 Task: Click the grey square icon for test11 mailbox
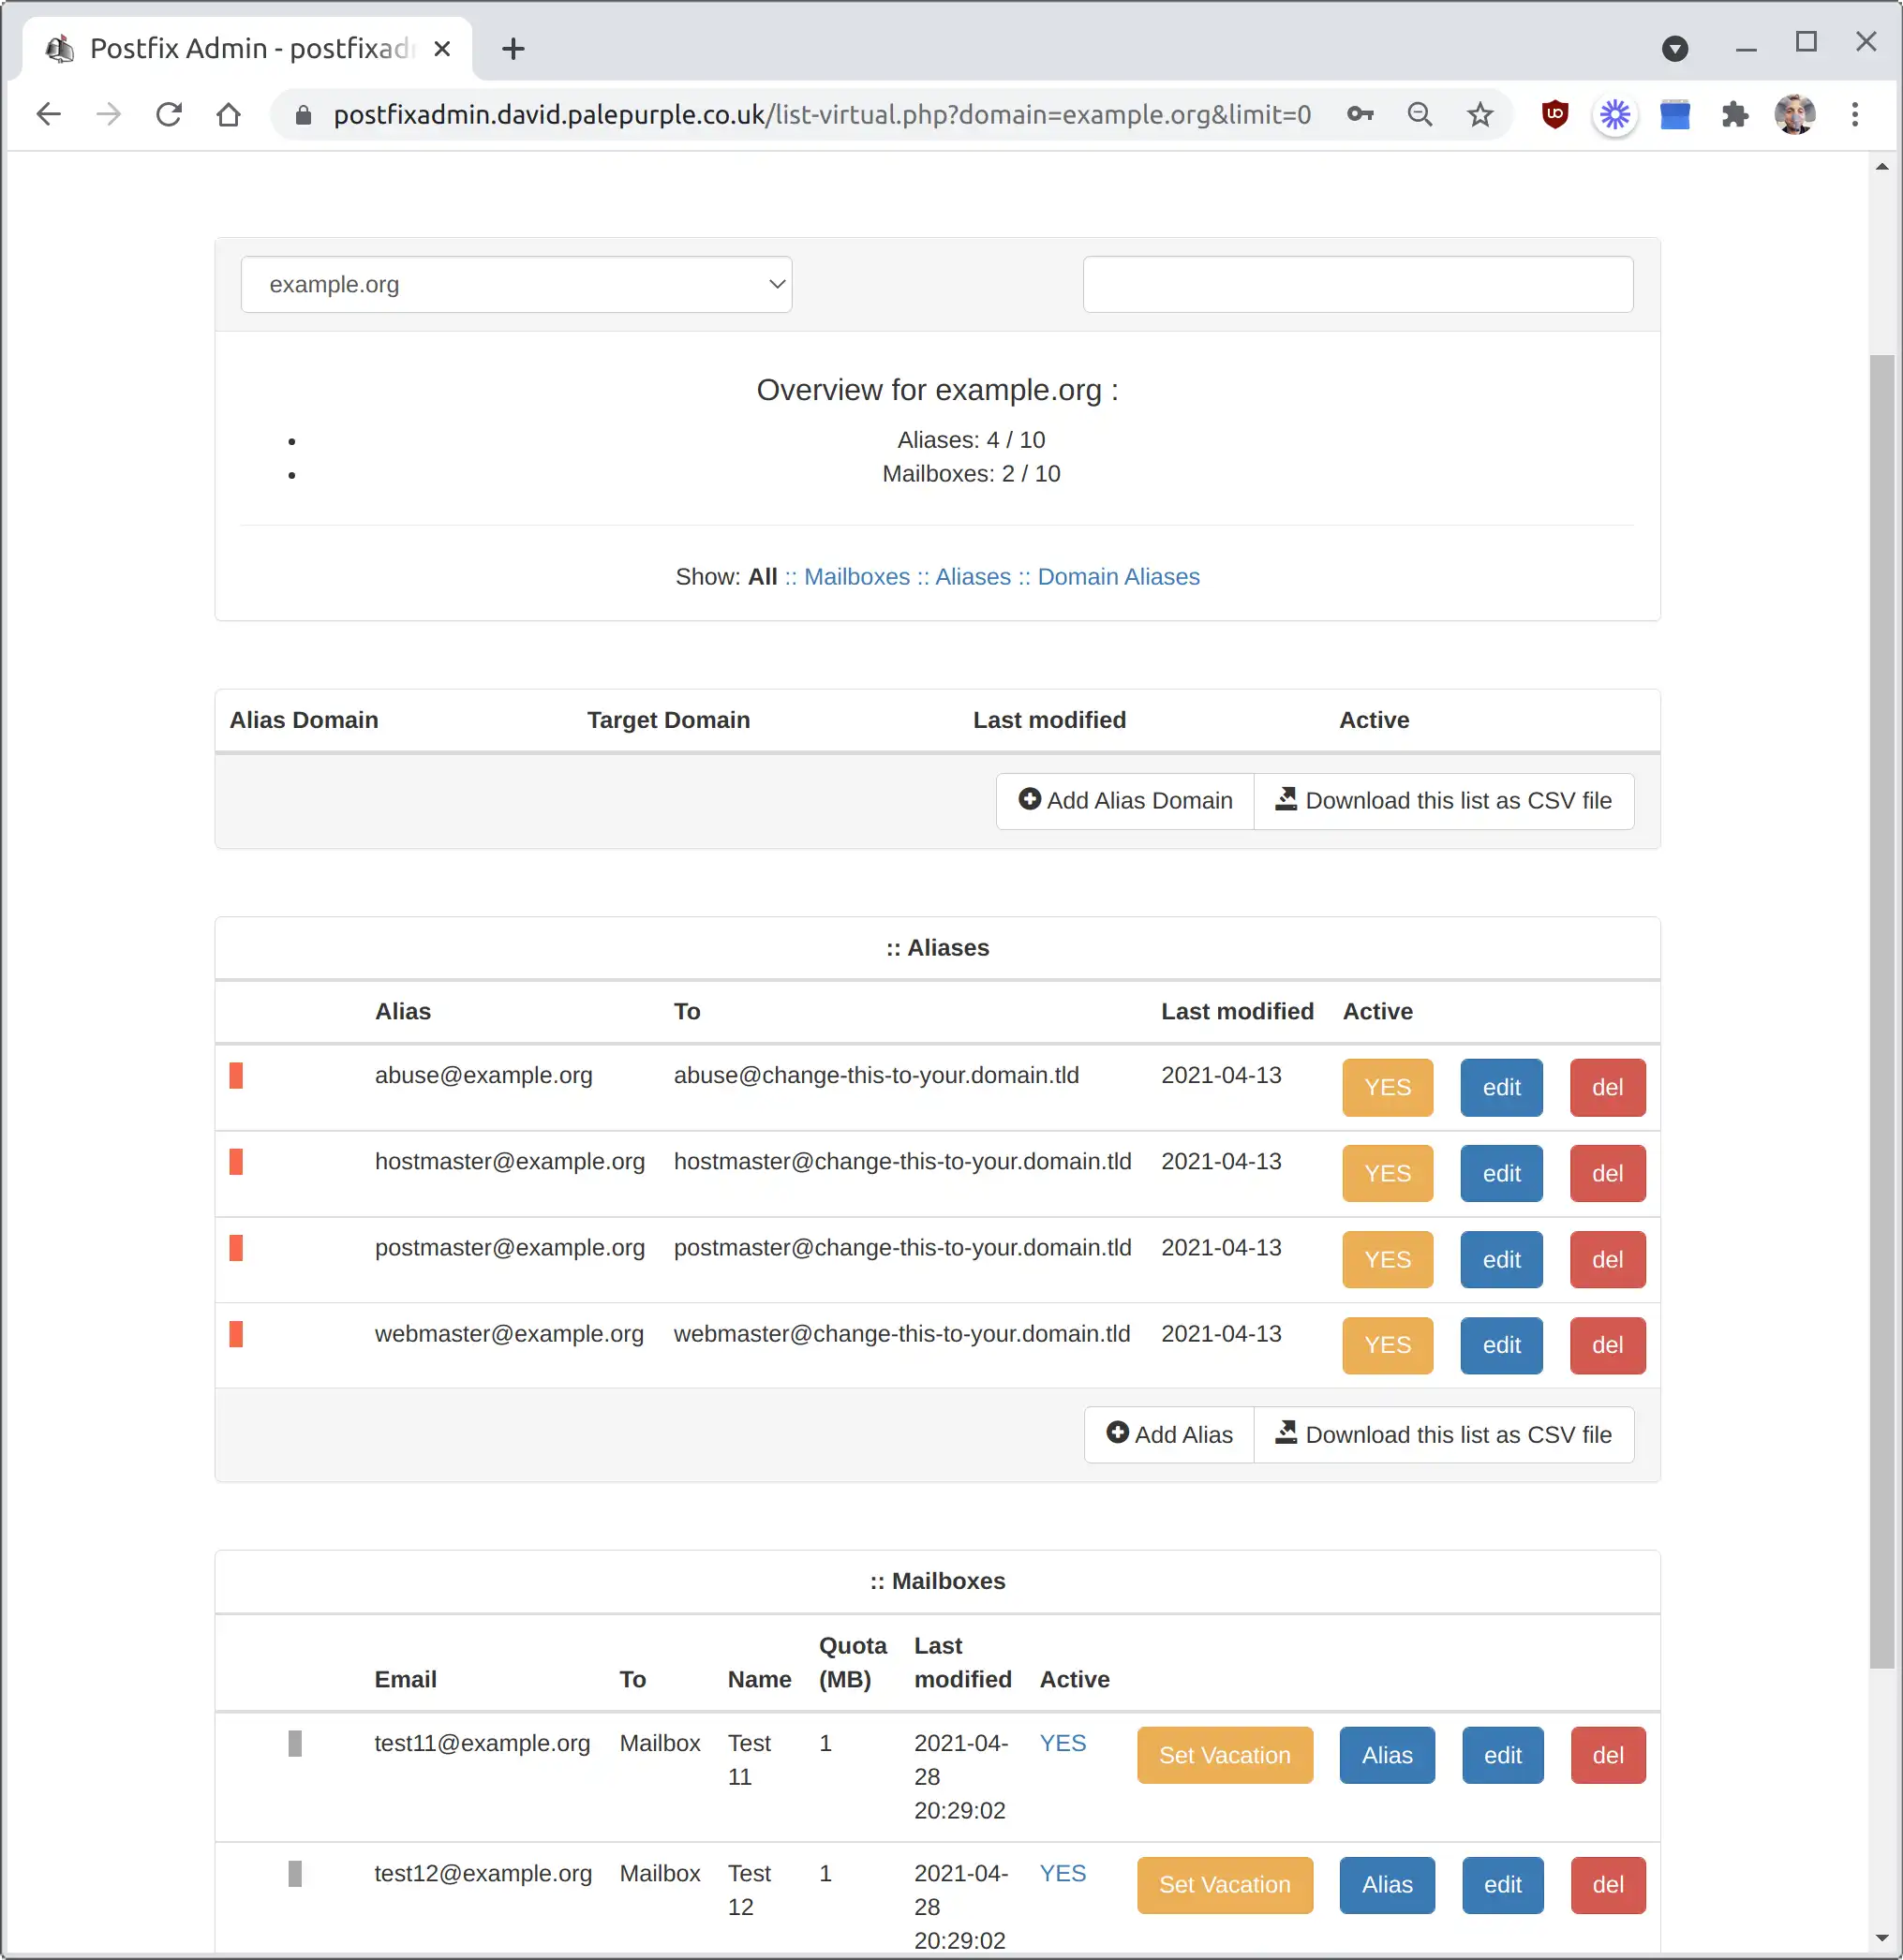[294, 1745]
